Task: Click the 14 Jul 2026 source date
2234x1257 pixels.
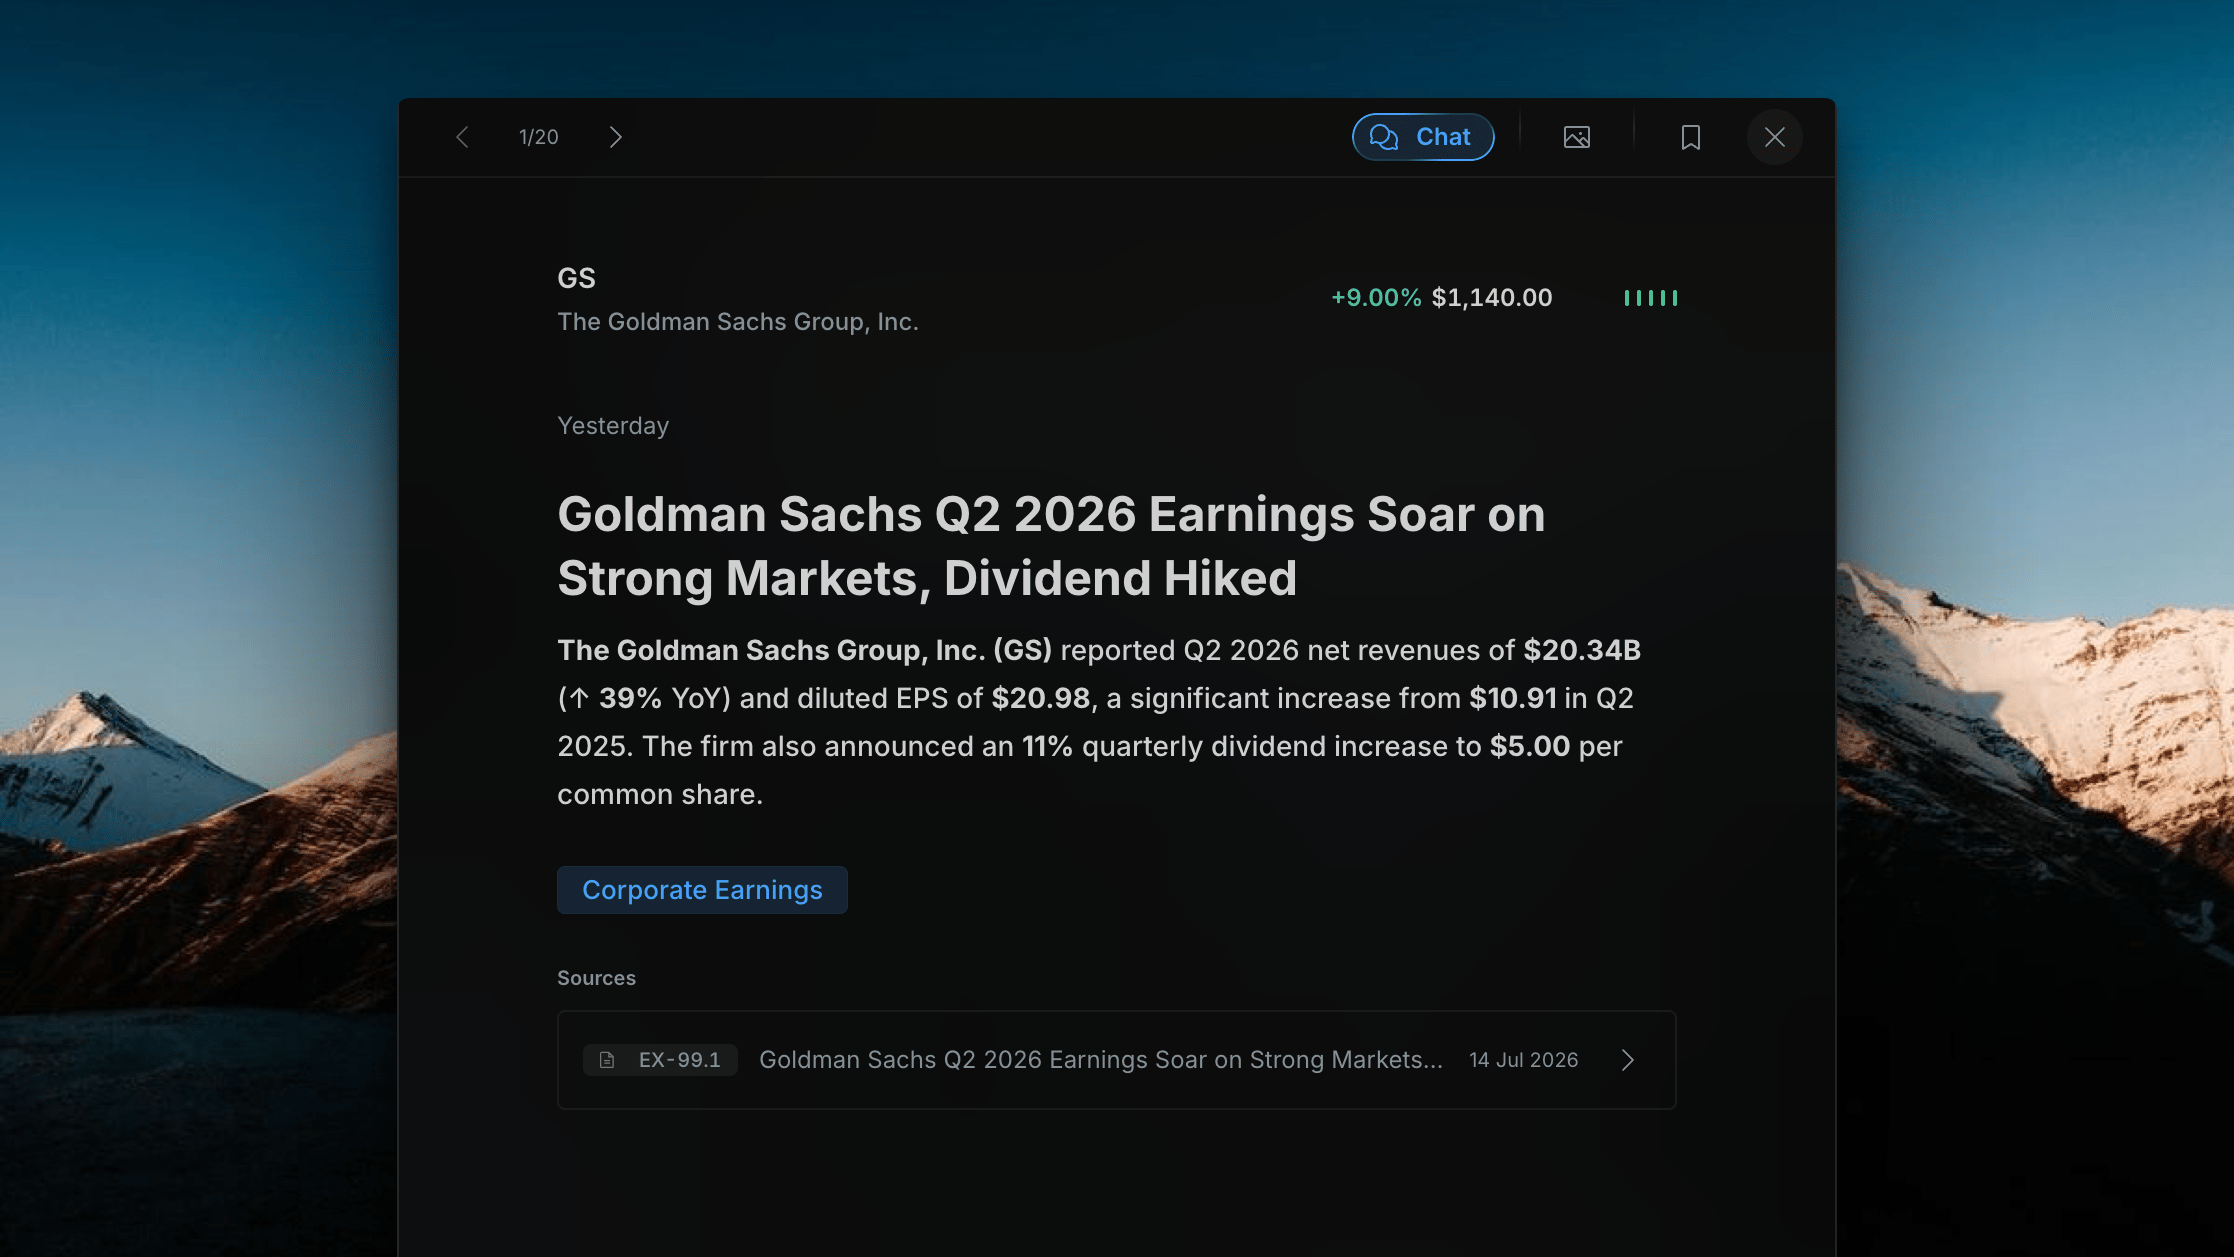Action: 1524,1060
